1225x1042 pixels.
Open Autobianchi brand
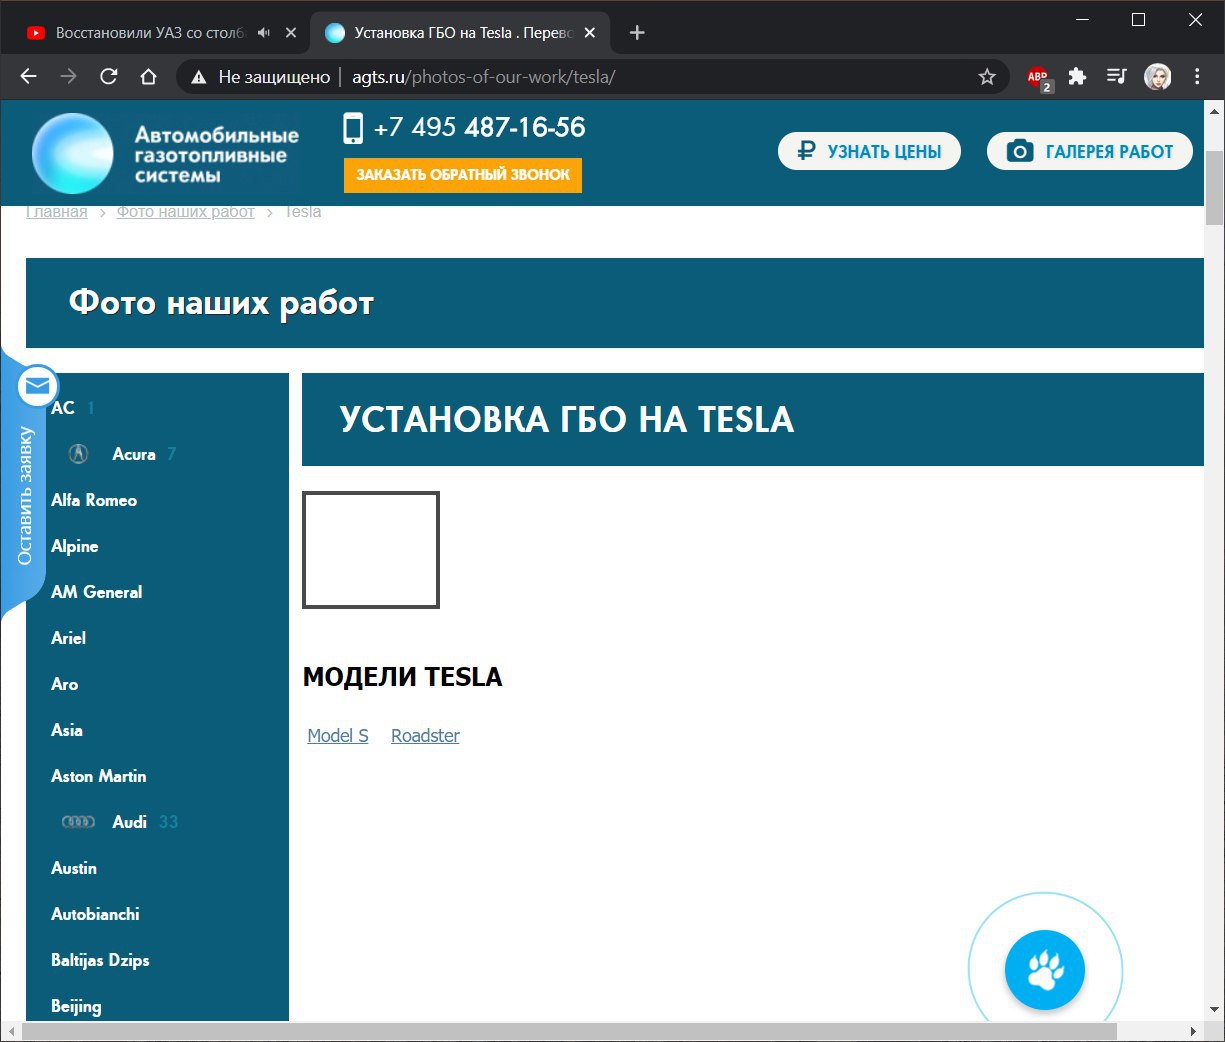pyautogui.click(x=95, y=914)
